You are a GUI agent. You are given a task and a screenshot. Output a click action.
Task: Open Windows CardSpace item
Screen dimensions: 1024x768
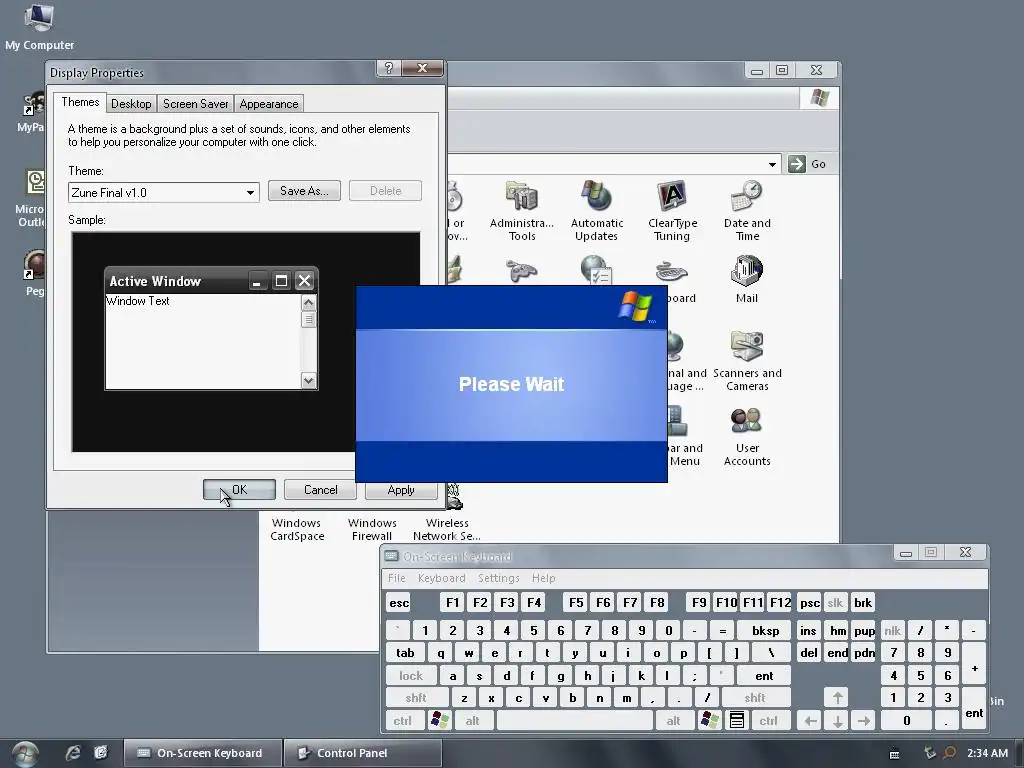point(297,529)
